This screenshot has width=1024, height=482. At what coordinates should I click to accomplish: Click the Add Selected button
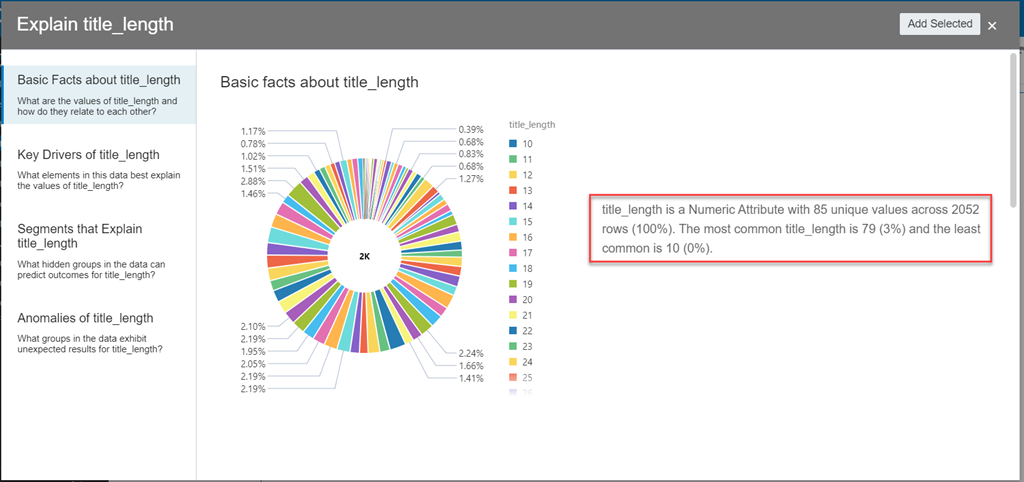point(939,24)
